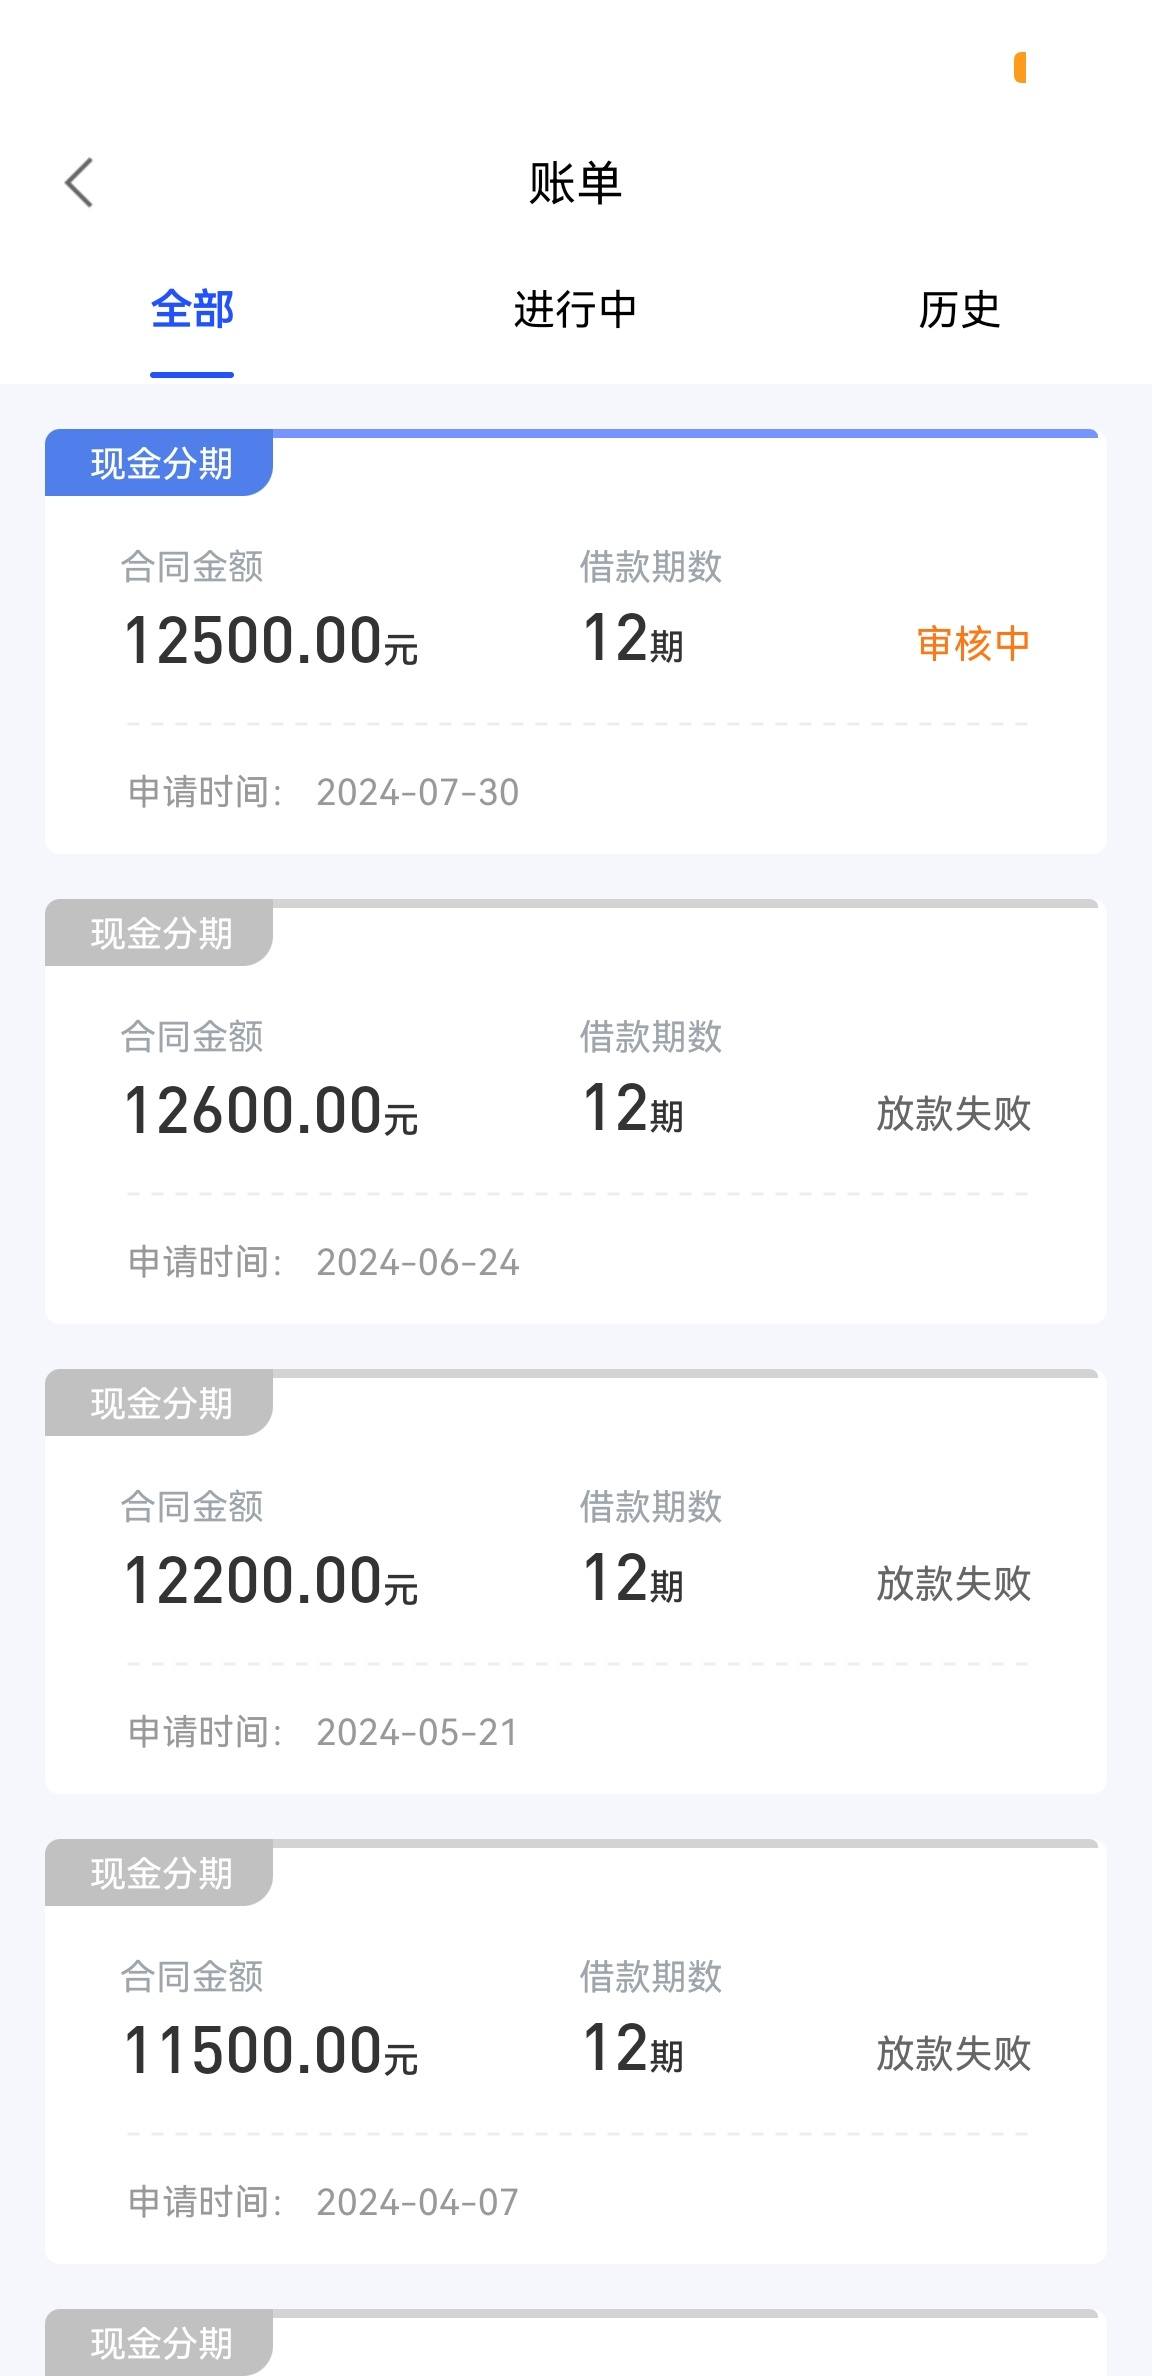This screenshot has width=1152, height=2376.
Task: Tap the partially visible bottom 现金分期 tag
Action: pos(160,2343)
